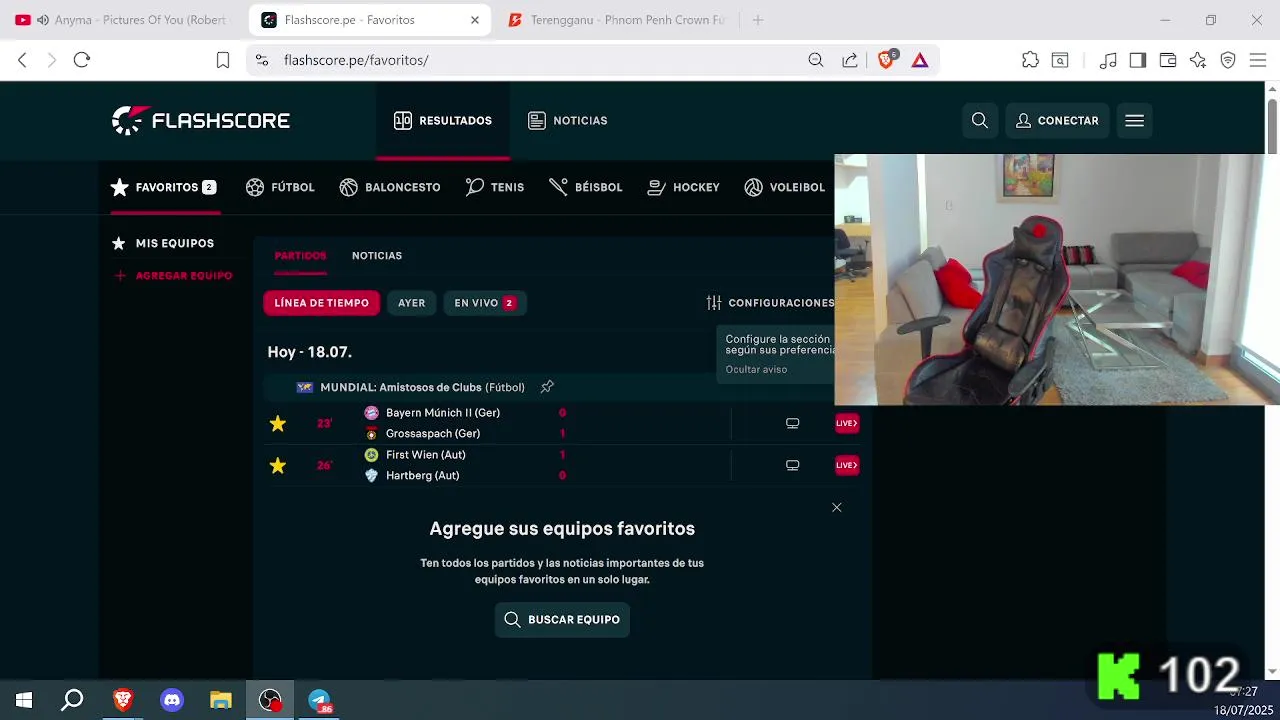Click the search magnifier in Flashscore header
Viewport: 1280px width, 720px height.
(x=980, y=121)
